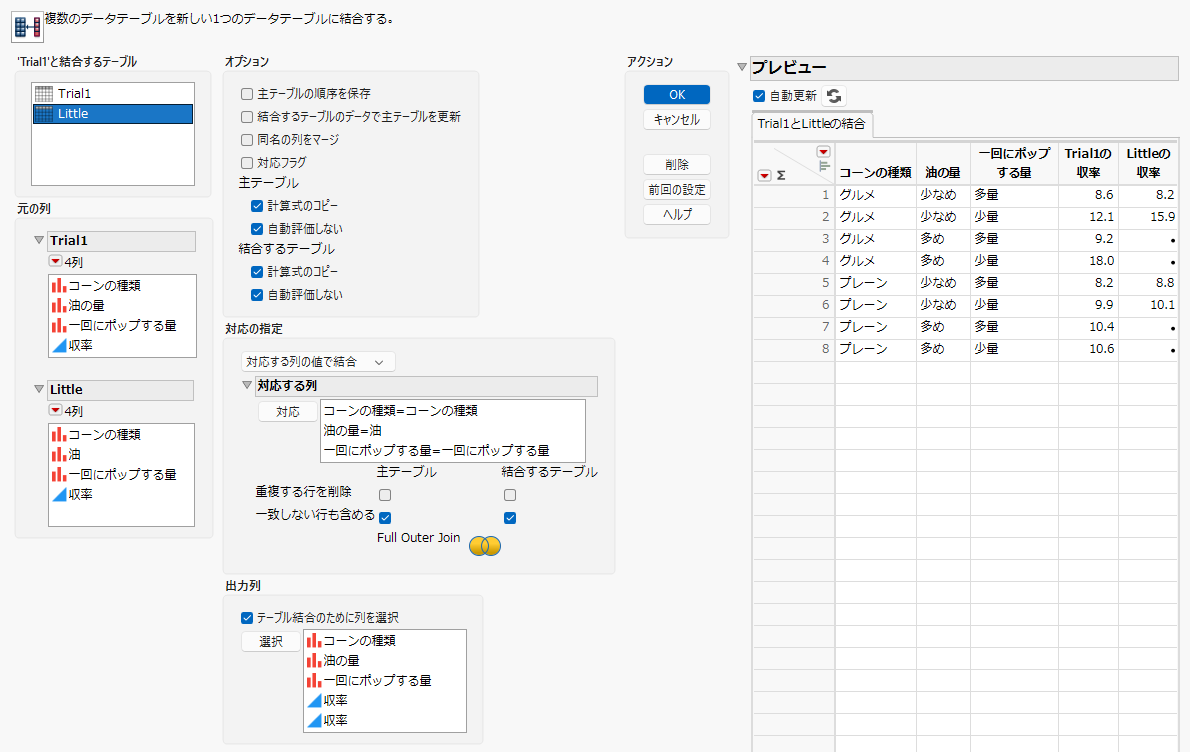Open the red triangle menu for Trial1's 4列

[55, 261]
